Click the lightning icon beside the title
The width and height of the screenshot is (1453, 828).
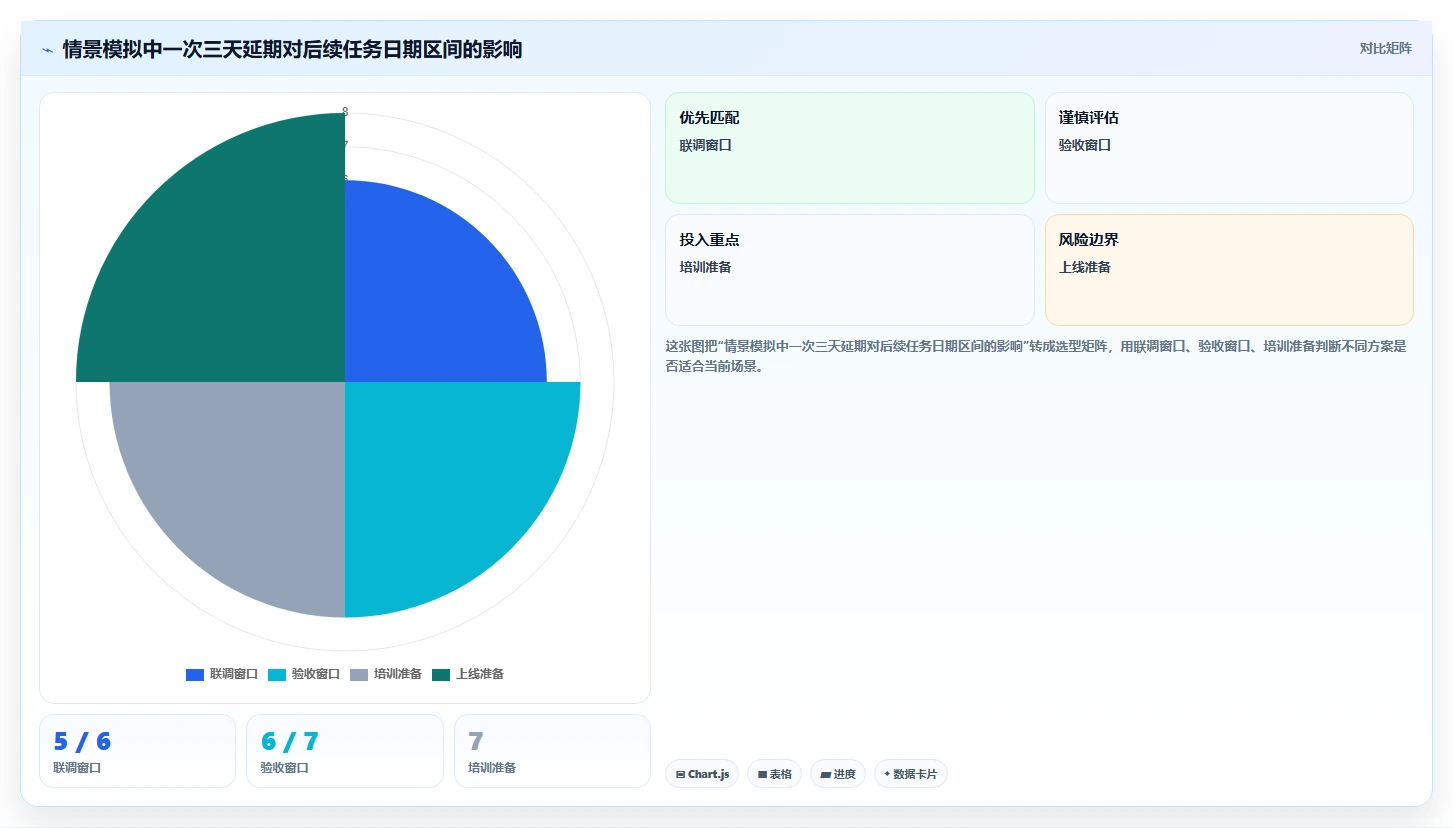point(47,50)
